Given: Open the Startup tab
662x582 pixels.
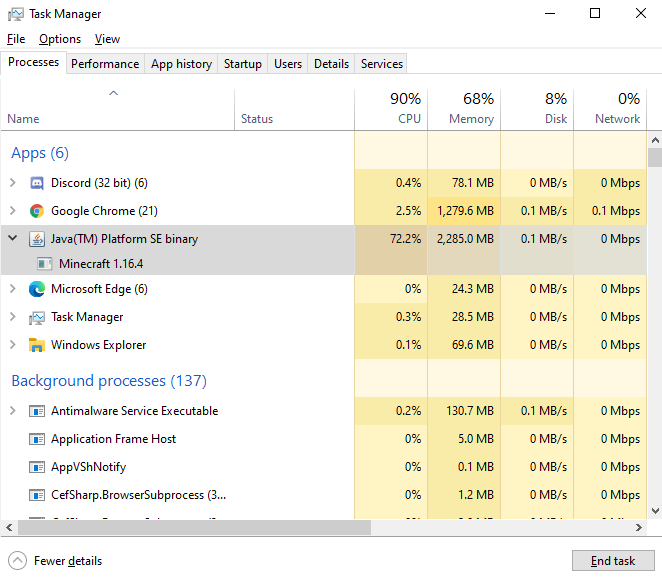Looking at the screenshot, I should point(242,63).
